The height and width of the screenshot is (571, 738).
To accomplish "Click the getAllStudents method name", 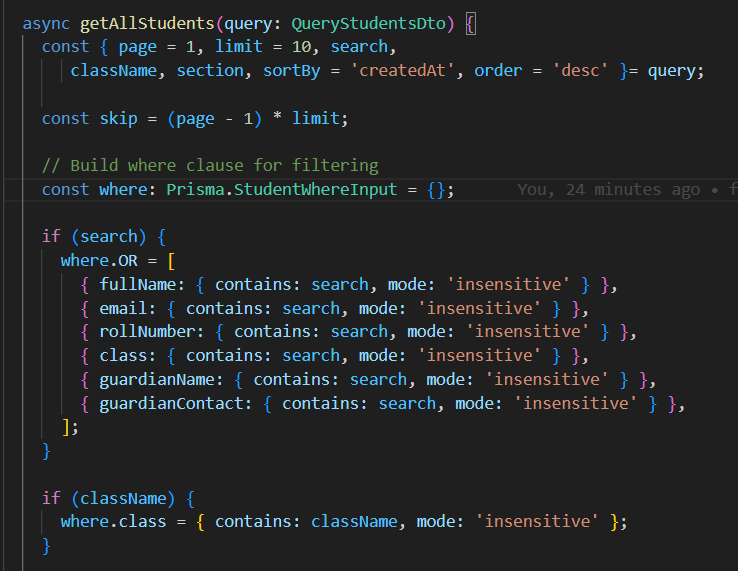I will pyautogui.click(x=147, y=24).
